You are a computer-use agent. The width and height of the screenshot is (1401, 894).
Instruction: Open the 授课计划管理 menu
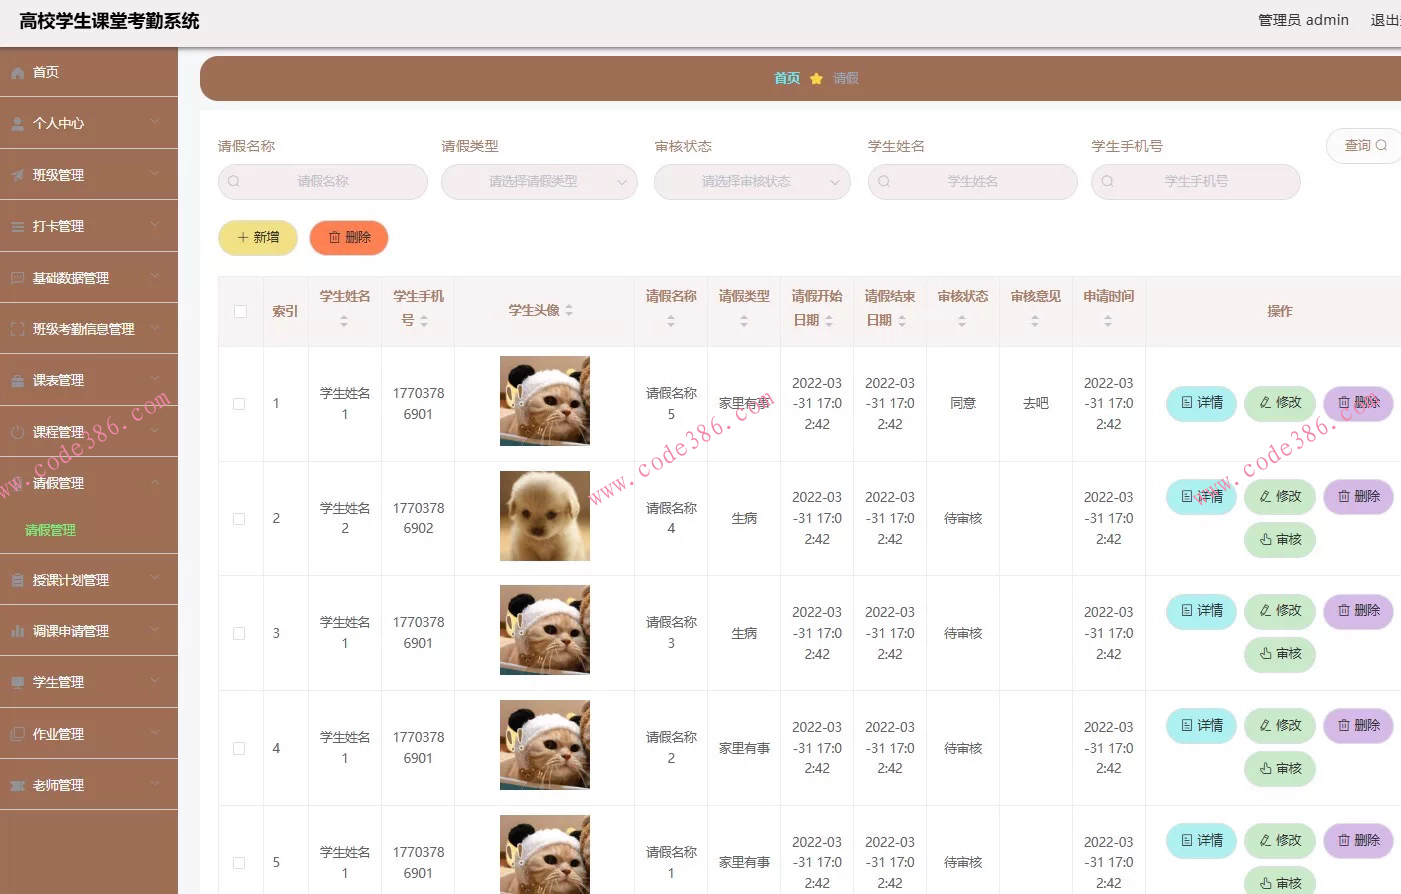click(x=89, y=580)
